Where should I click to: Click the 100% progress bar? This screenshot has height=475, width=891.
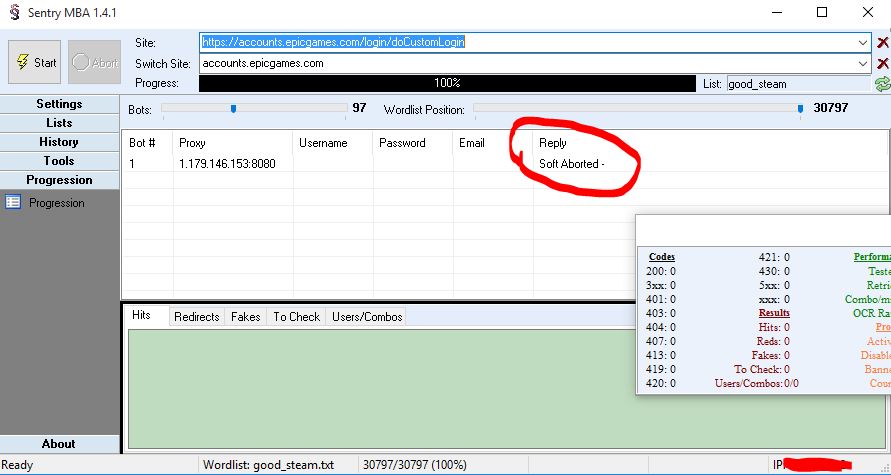point(447,84)
